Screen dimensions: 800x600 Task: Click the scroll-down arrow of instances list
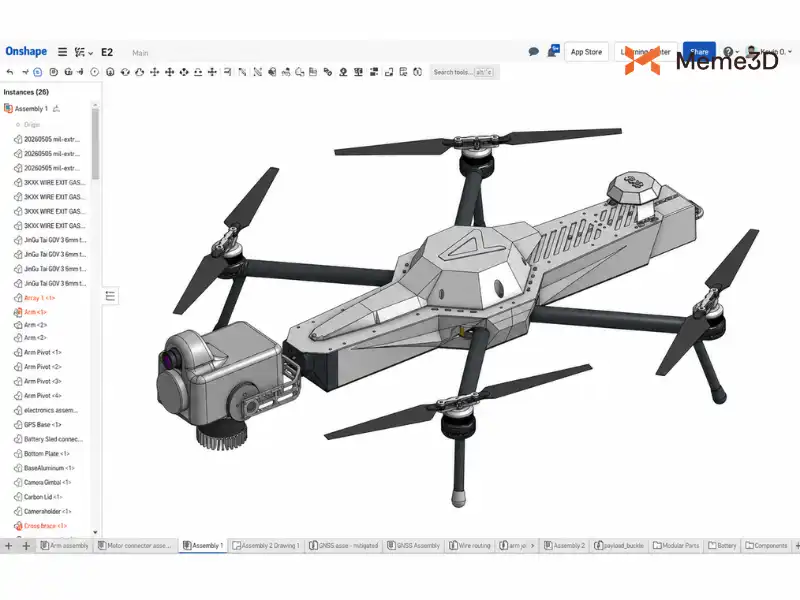[x=95, y=532]
